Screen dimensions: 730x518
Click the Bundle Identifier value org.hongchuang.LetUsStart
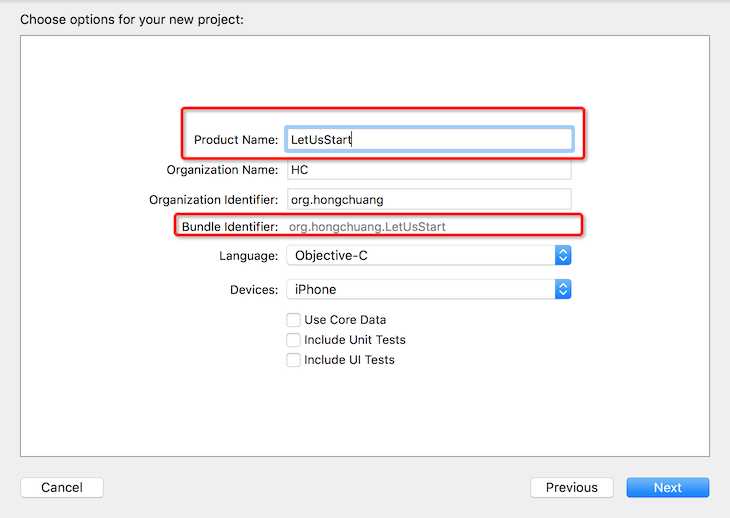(x=367, y=227)
